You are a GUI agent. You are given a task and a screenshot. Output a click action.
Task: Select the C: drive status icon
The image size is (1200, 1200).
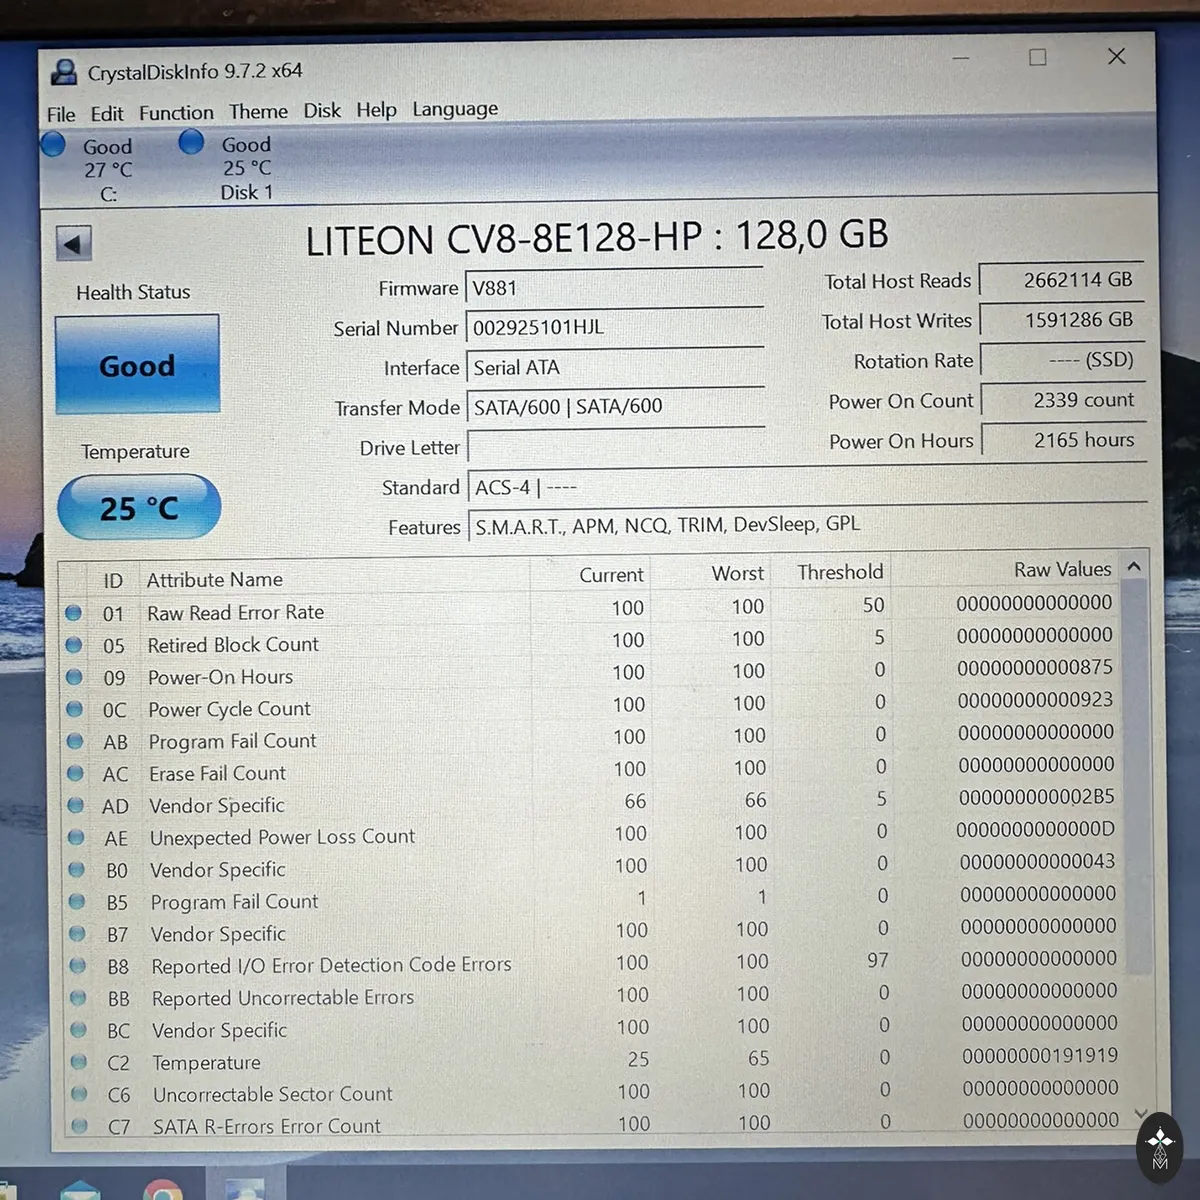[x=54, y=144]
